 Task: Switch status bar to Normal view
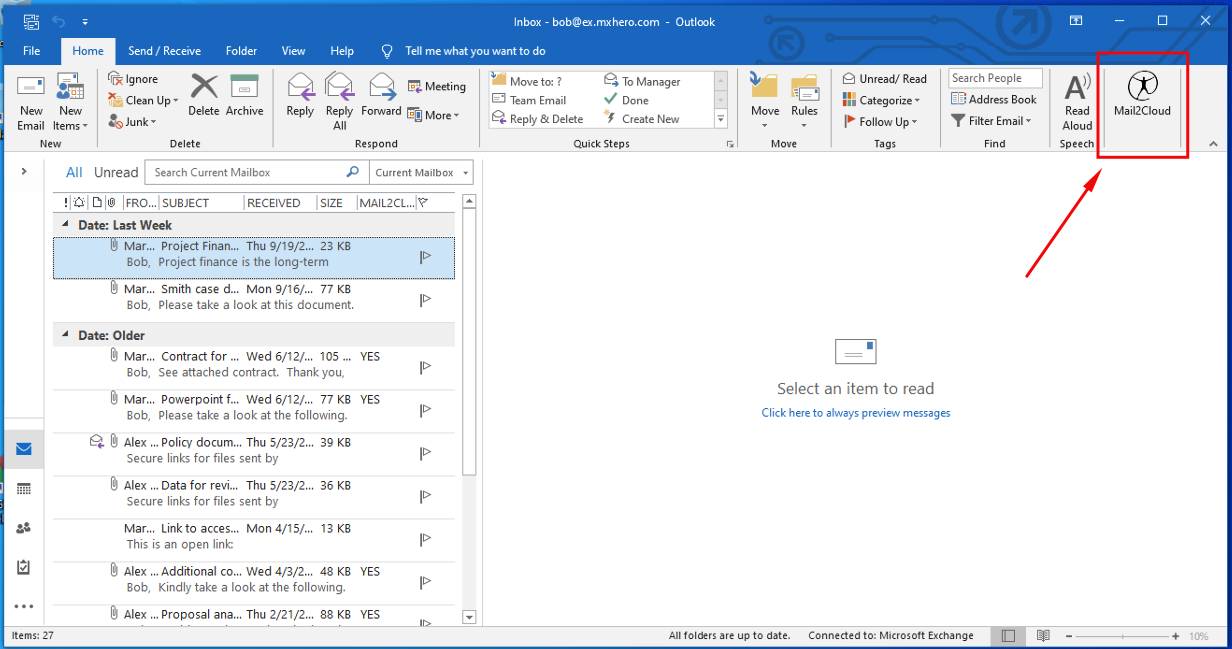coord(1008,636)
